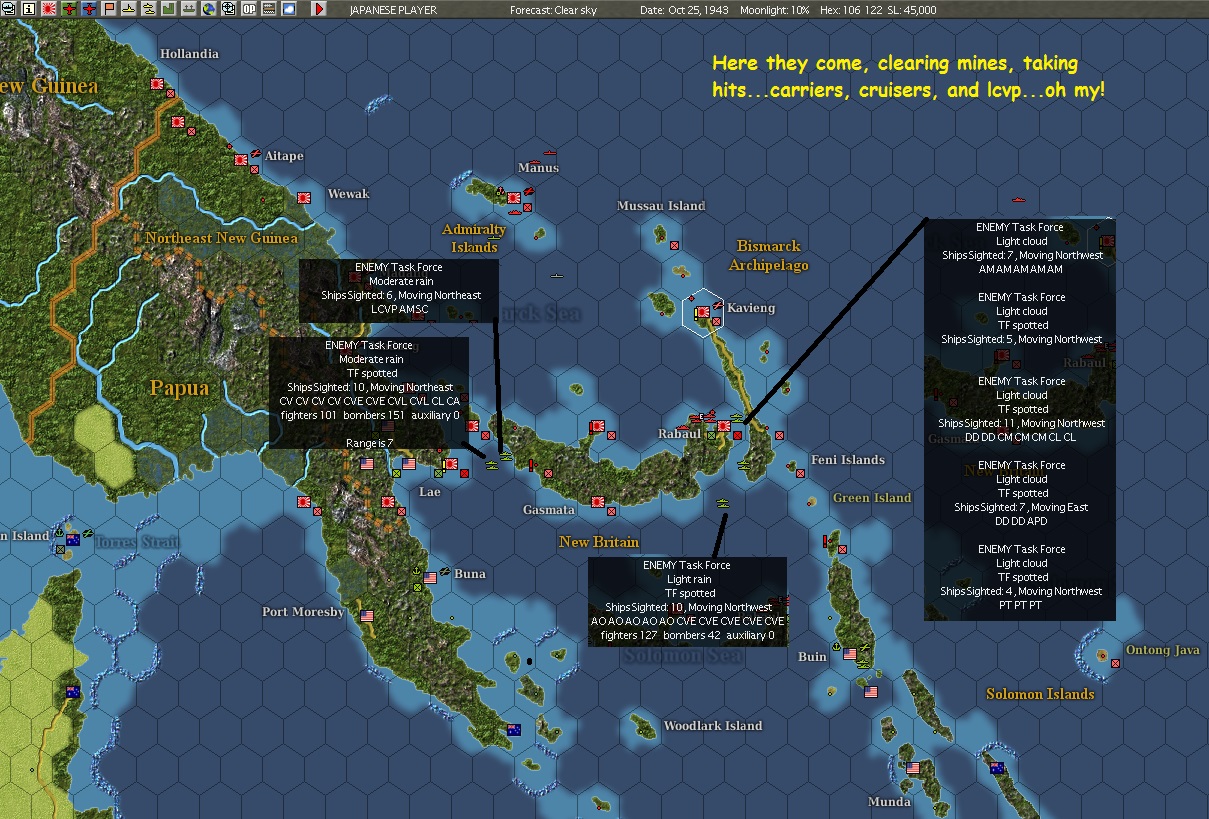Click the 'Bismarck Archipelago' map label

pos(768,255)
